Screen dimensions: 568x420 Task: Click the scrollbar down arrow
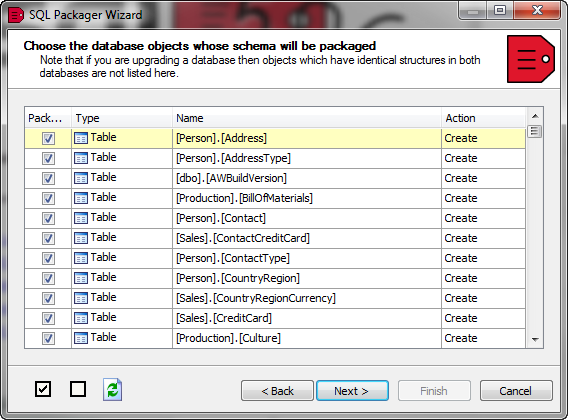(x=535, y=340)
